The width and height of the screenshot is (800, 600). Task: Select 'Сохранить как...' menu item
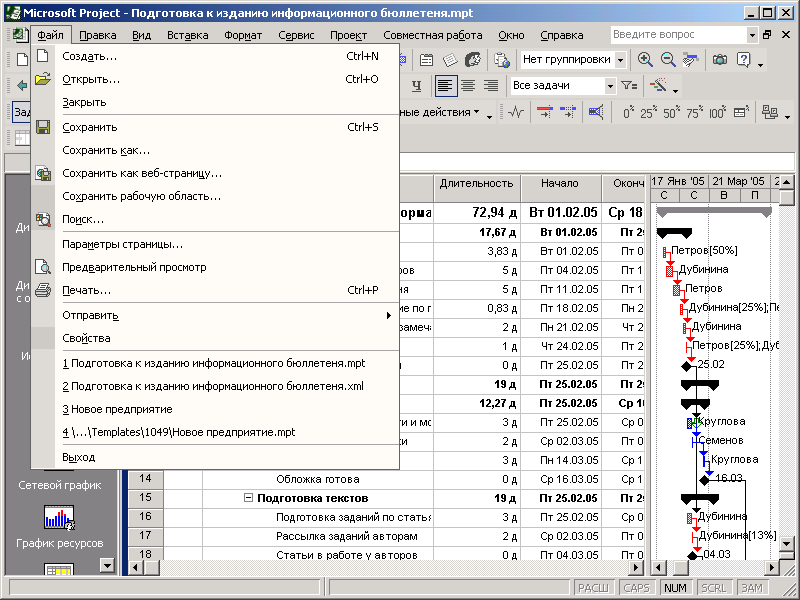pyautogui.click(x=215, y=150)
